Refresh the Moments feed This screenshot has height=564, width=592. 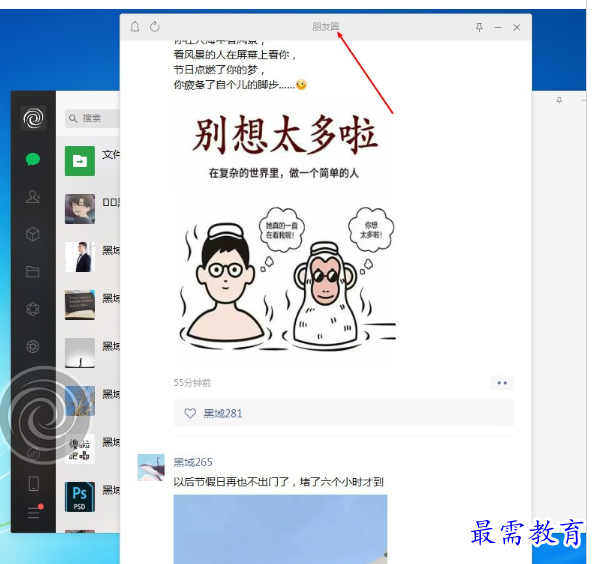(155, 27)
